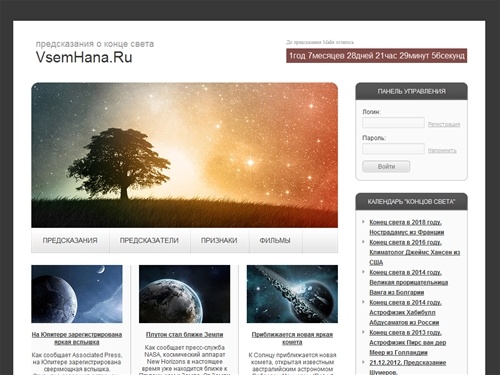Open 'На Юпитере зарегистрирована яркая вспышка' headline

click(x=77, y=338)
